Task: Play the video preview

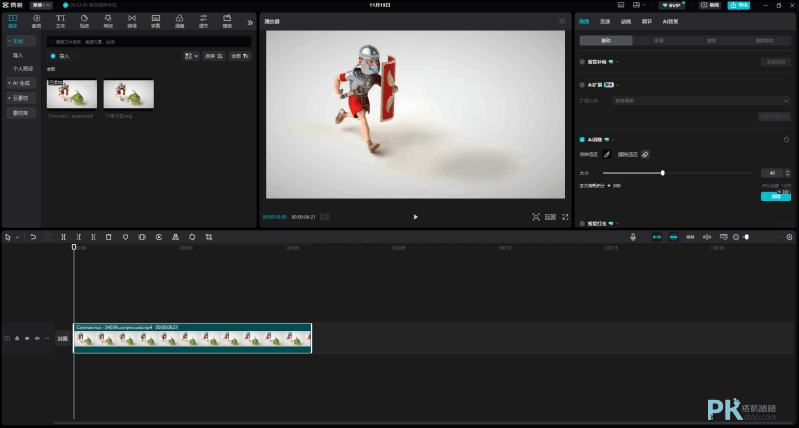Action: [416, 217]
